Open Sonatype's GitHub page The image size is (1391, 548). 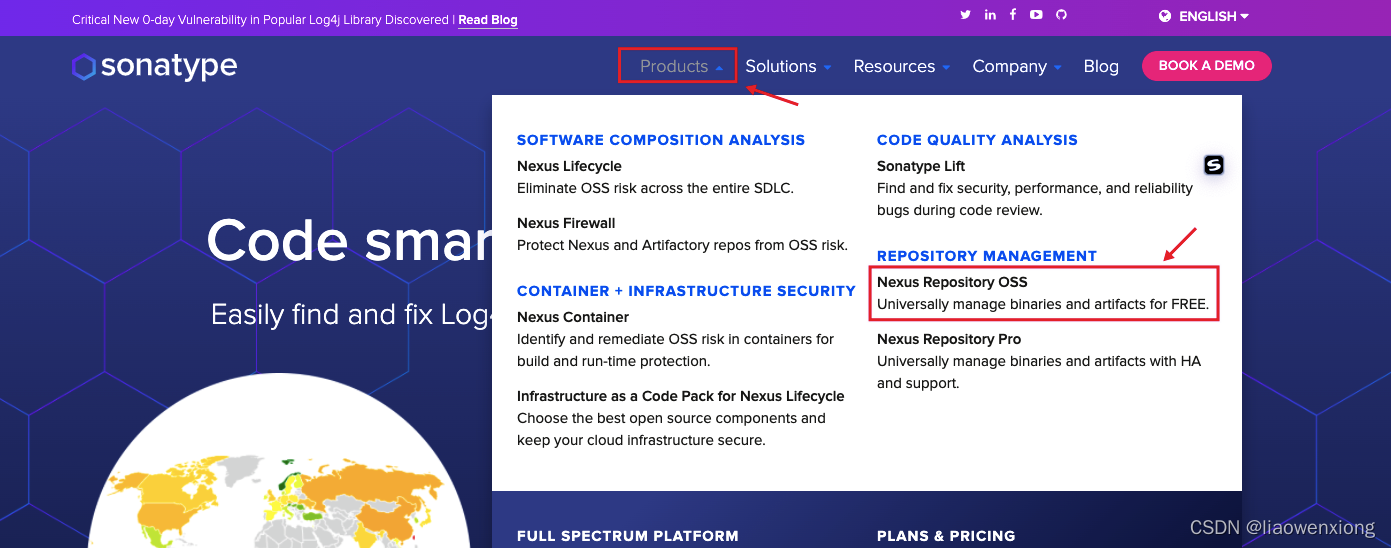coord(1062,15)
